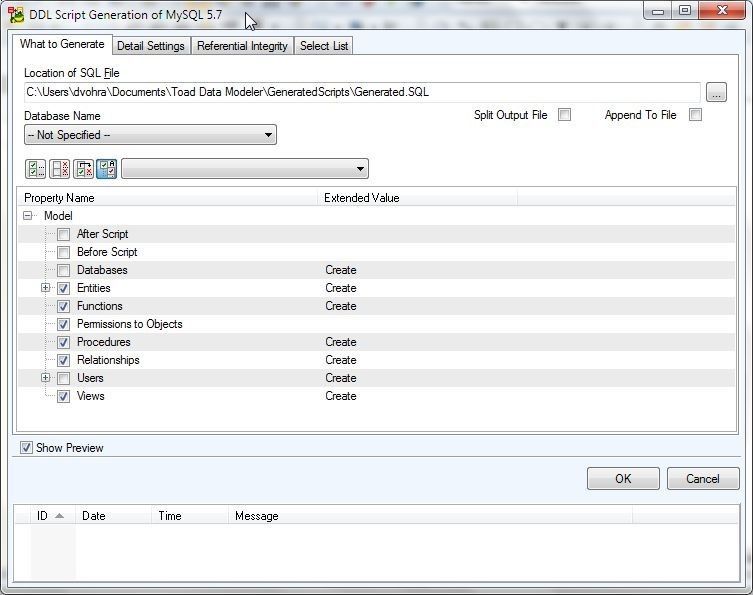The width and height of the screenshot is (753, 595).
Task: Click the Create value for Entities row
Action: click(x=341, y=288)
